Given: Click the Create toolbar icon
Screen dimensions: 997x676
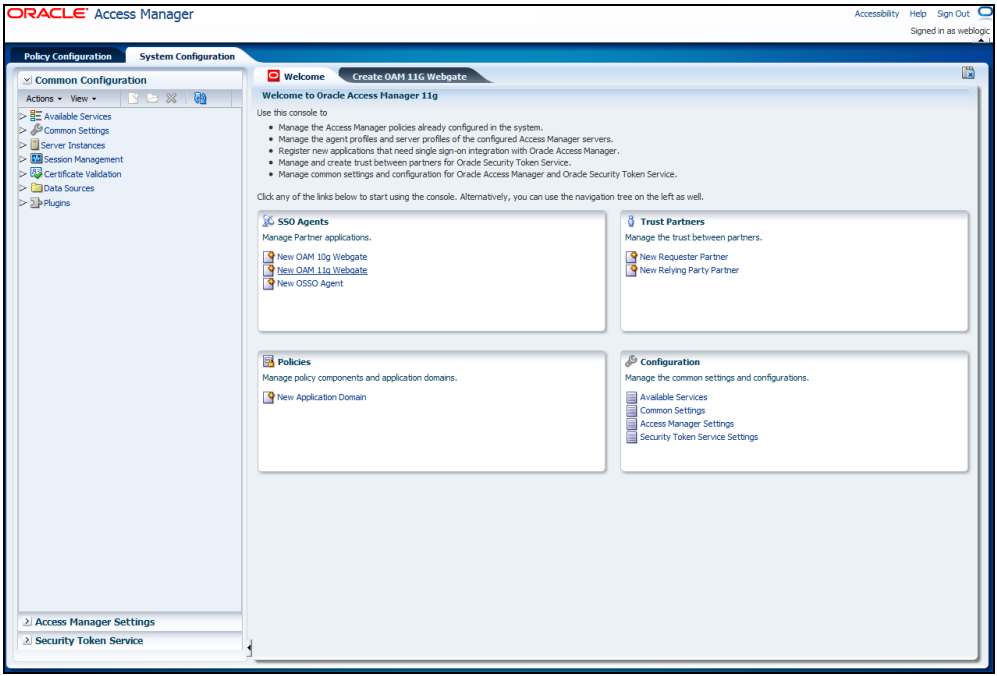Looking at the screenshot, I should [134, 98].
